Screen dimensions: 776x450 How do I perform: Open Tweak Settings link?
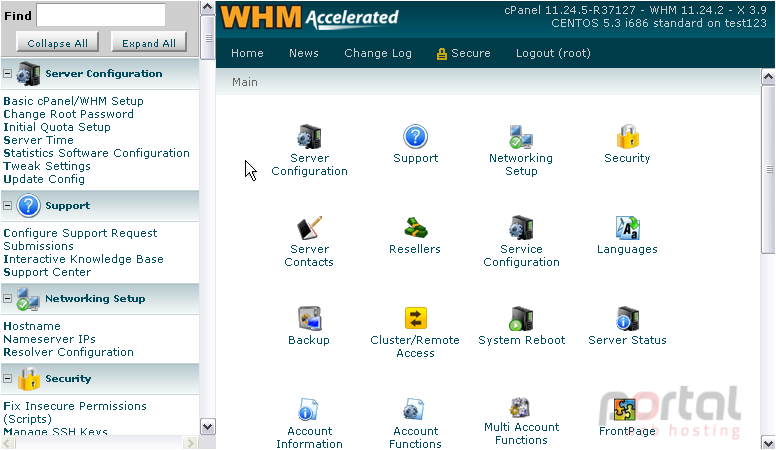(x=47, y=166)
